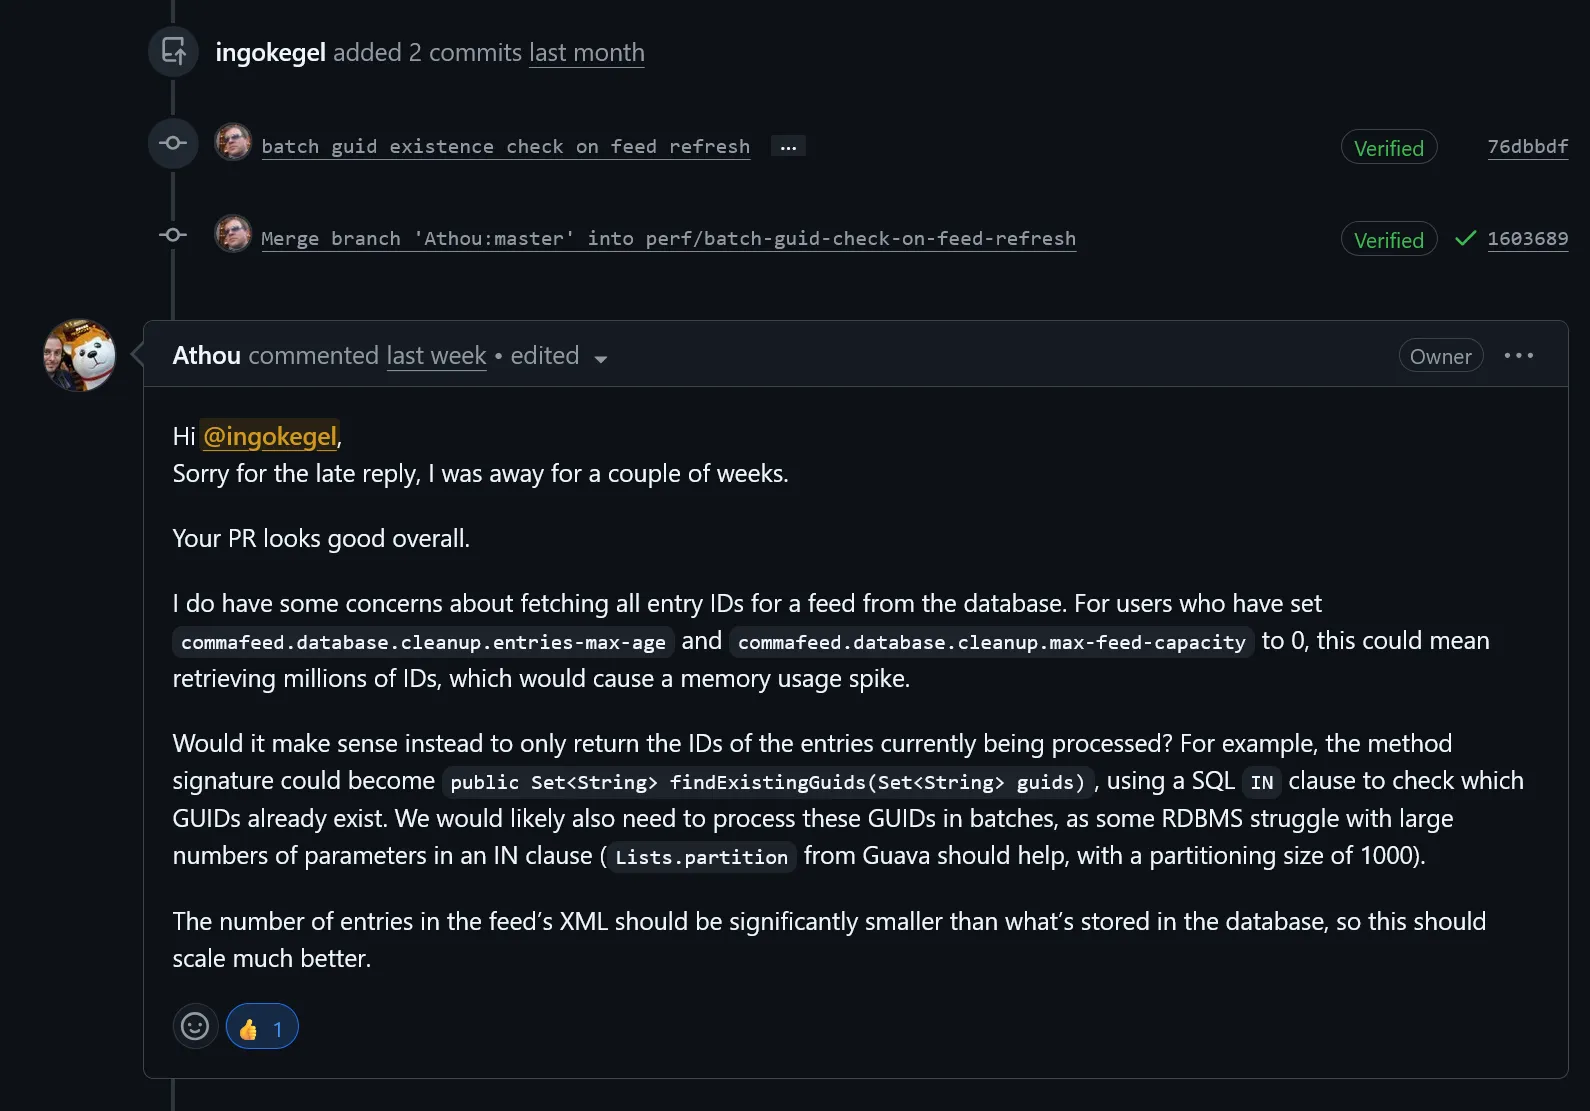Click the push commits timeline icon

click(x=173, y=51)
